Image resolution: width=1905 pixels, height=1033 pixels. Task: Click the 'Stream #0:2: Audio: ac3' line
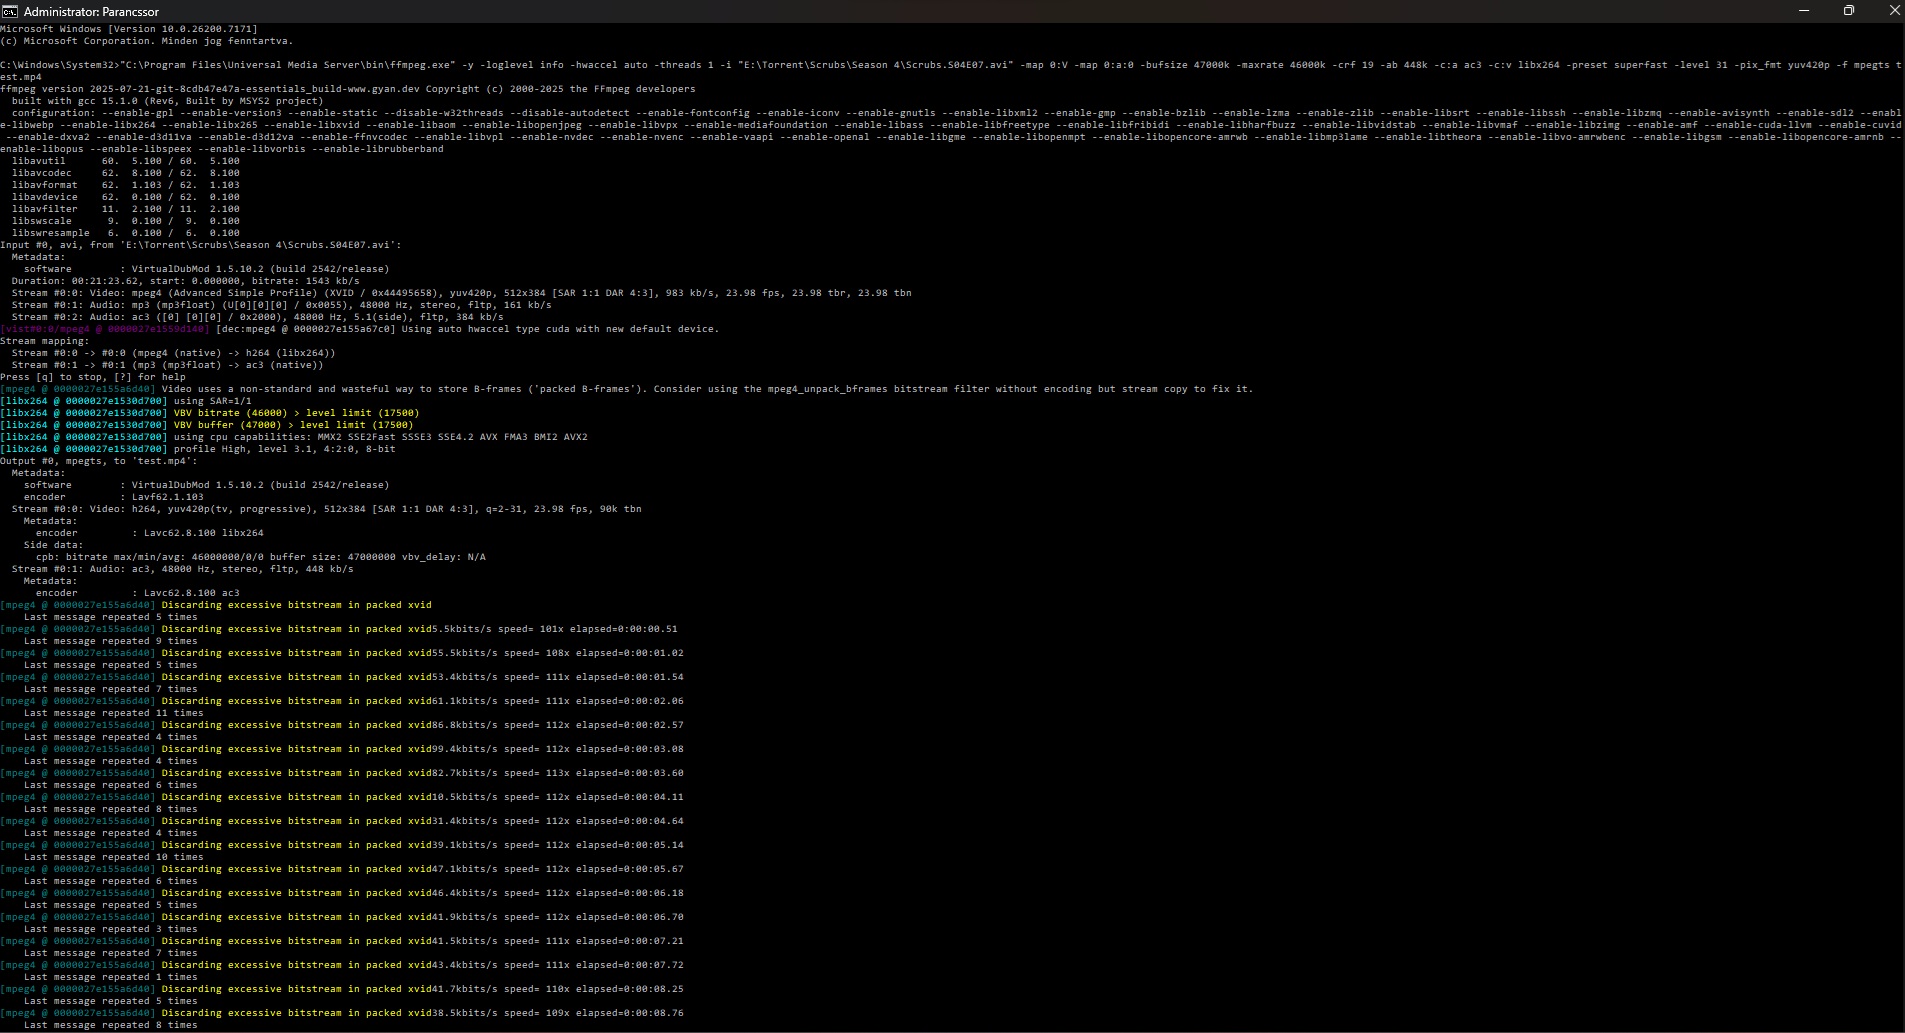[258, 317]
